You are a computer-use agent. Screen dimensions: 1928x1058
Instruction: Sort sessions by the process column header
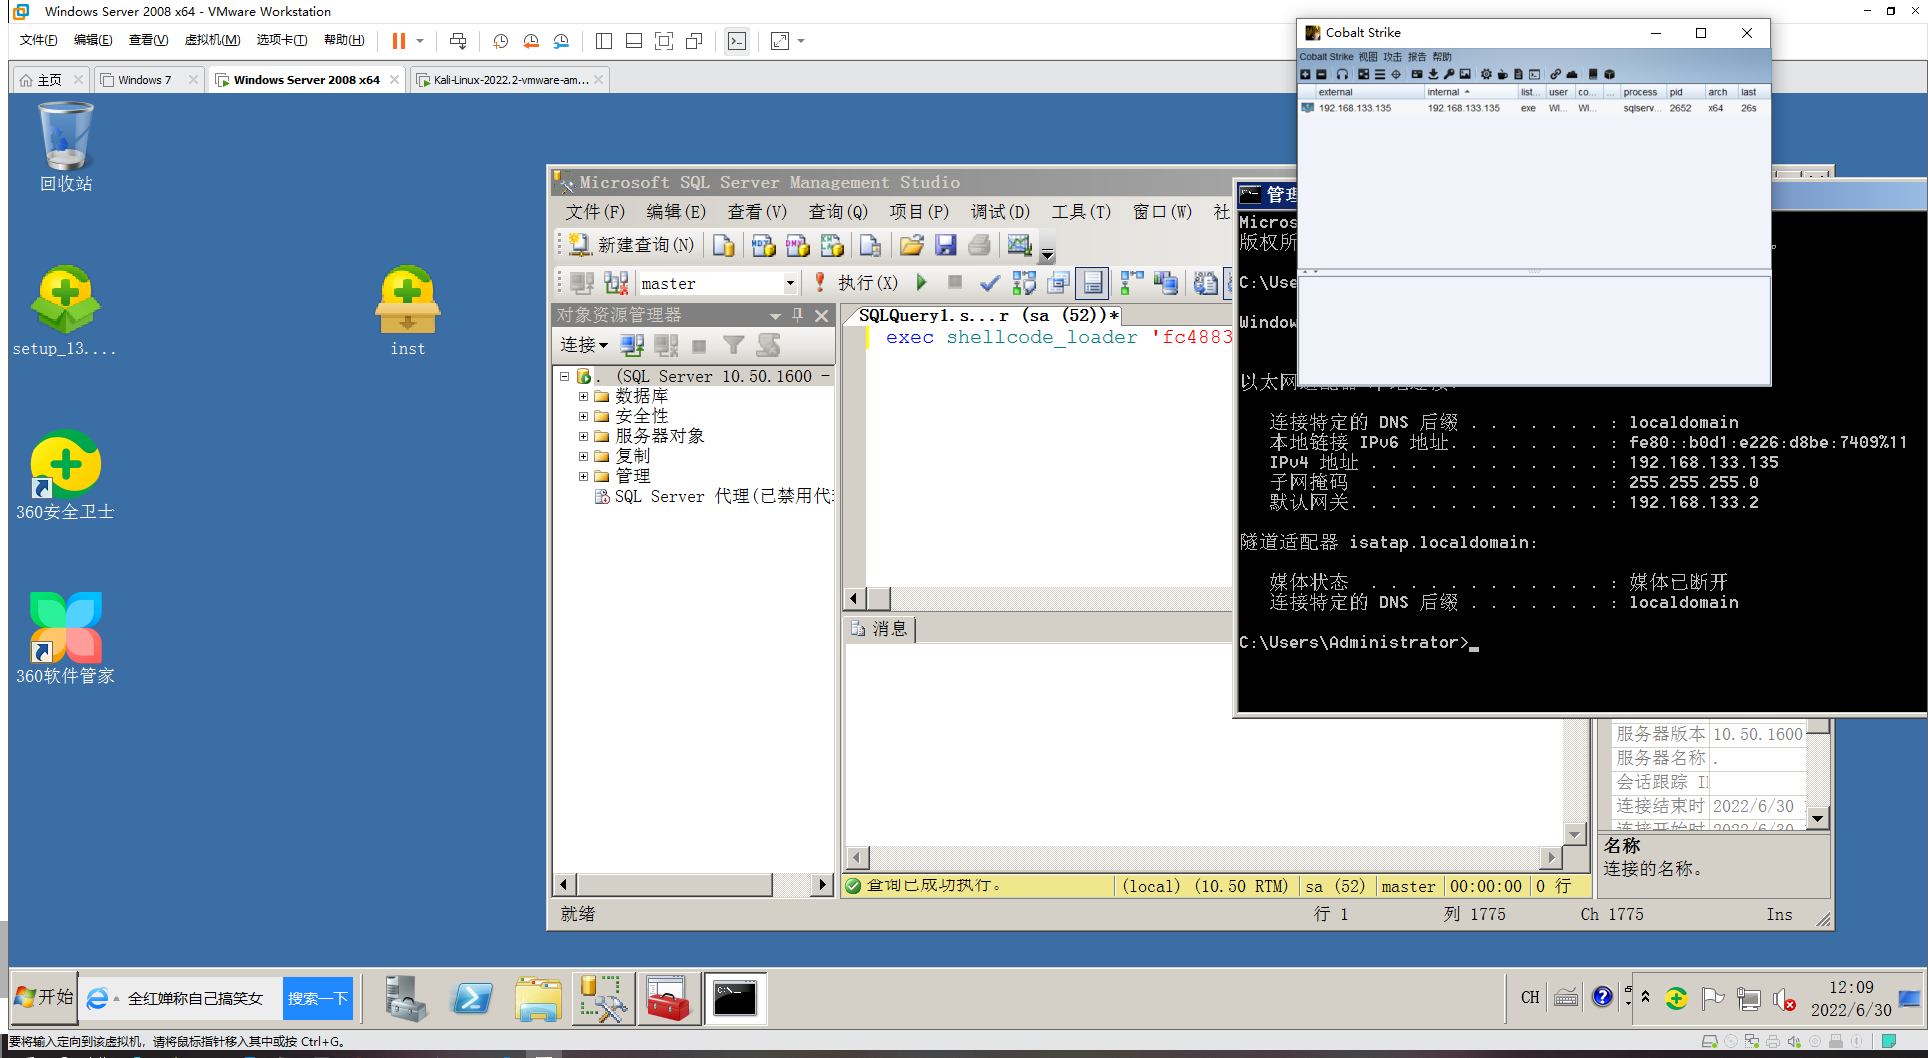click(1641, 92)
